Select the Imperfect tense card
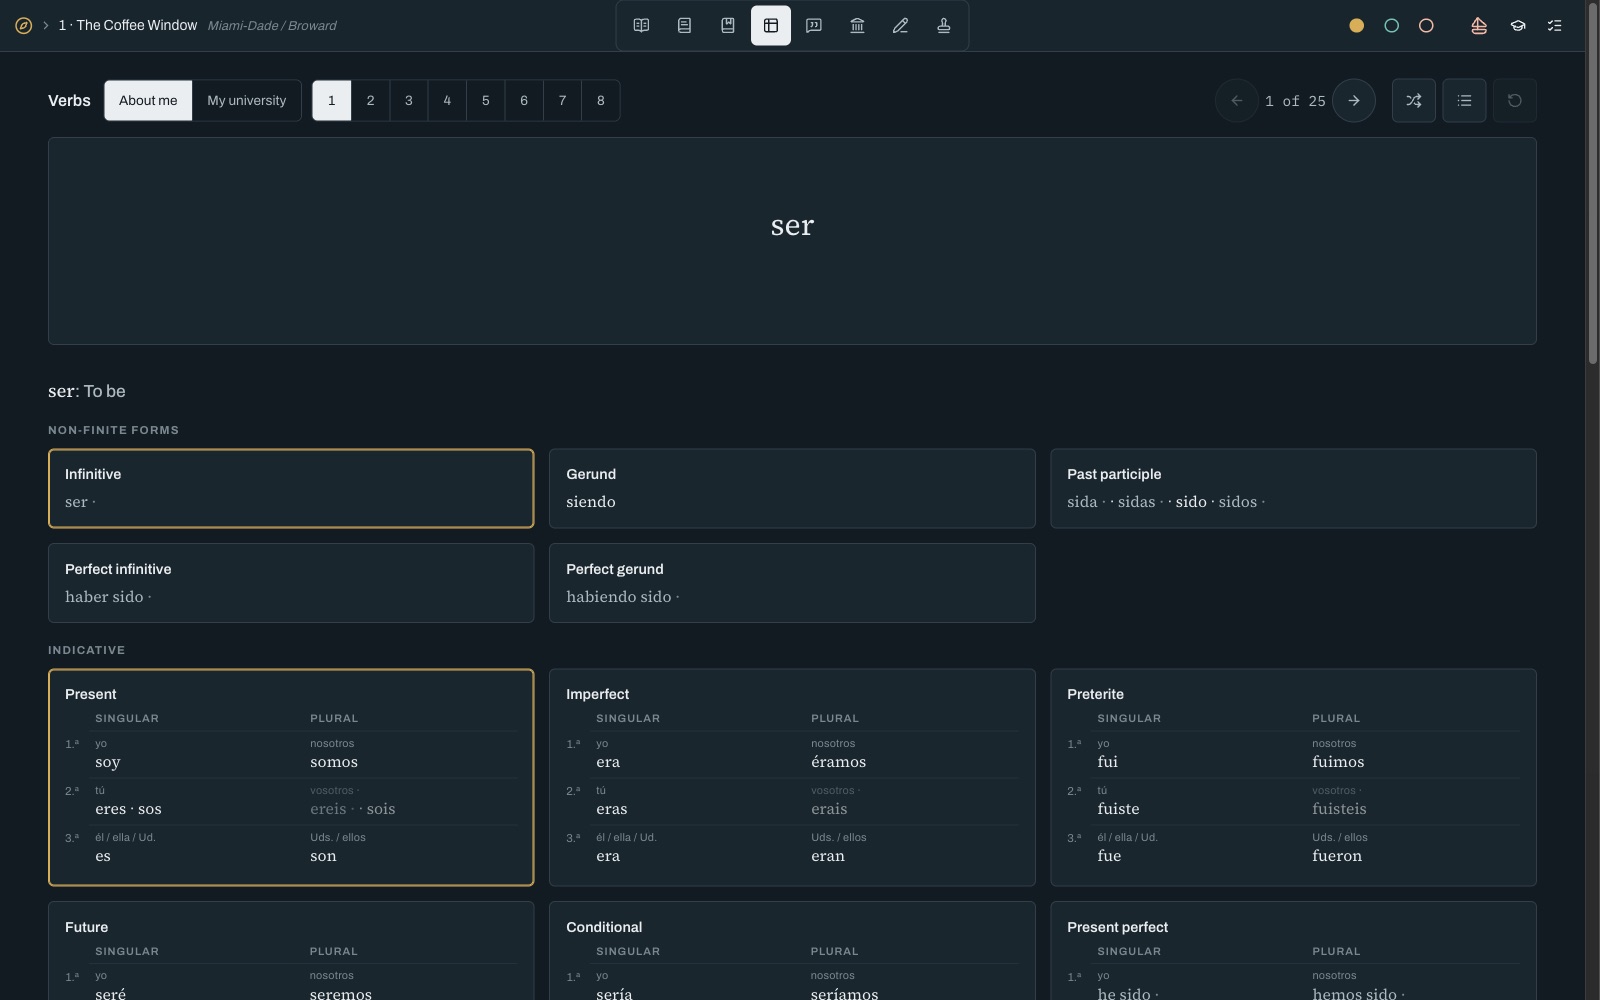 tap(792, 777)
